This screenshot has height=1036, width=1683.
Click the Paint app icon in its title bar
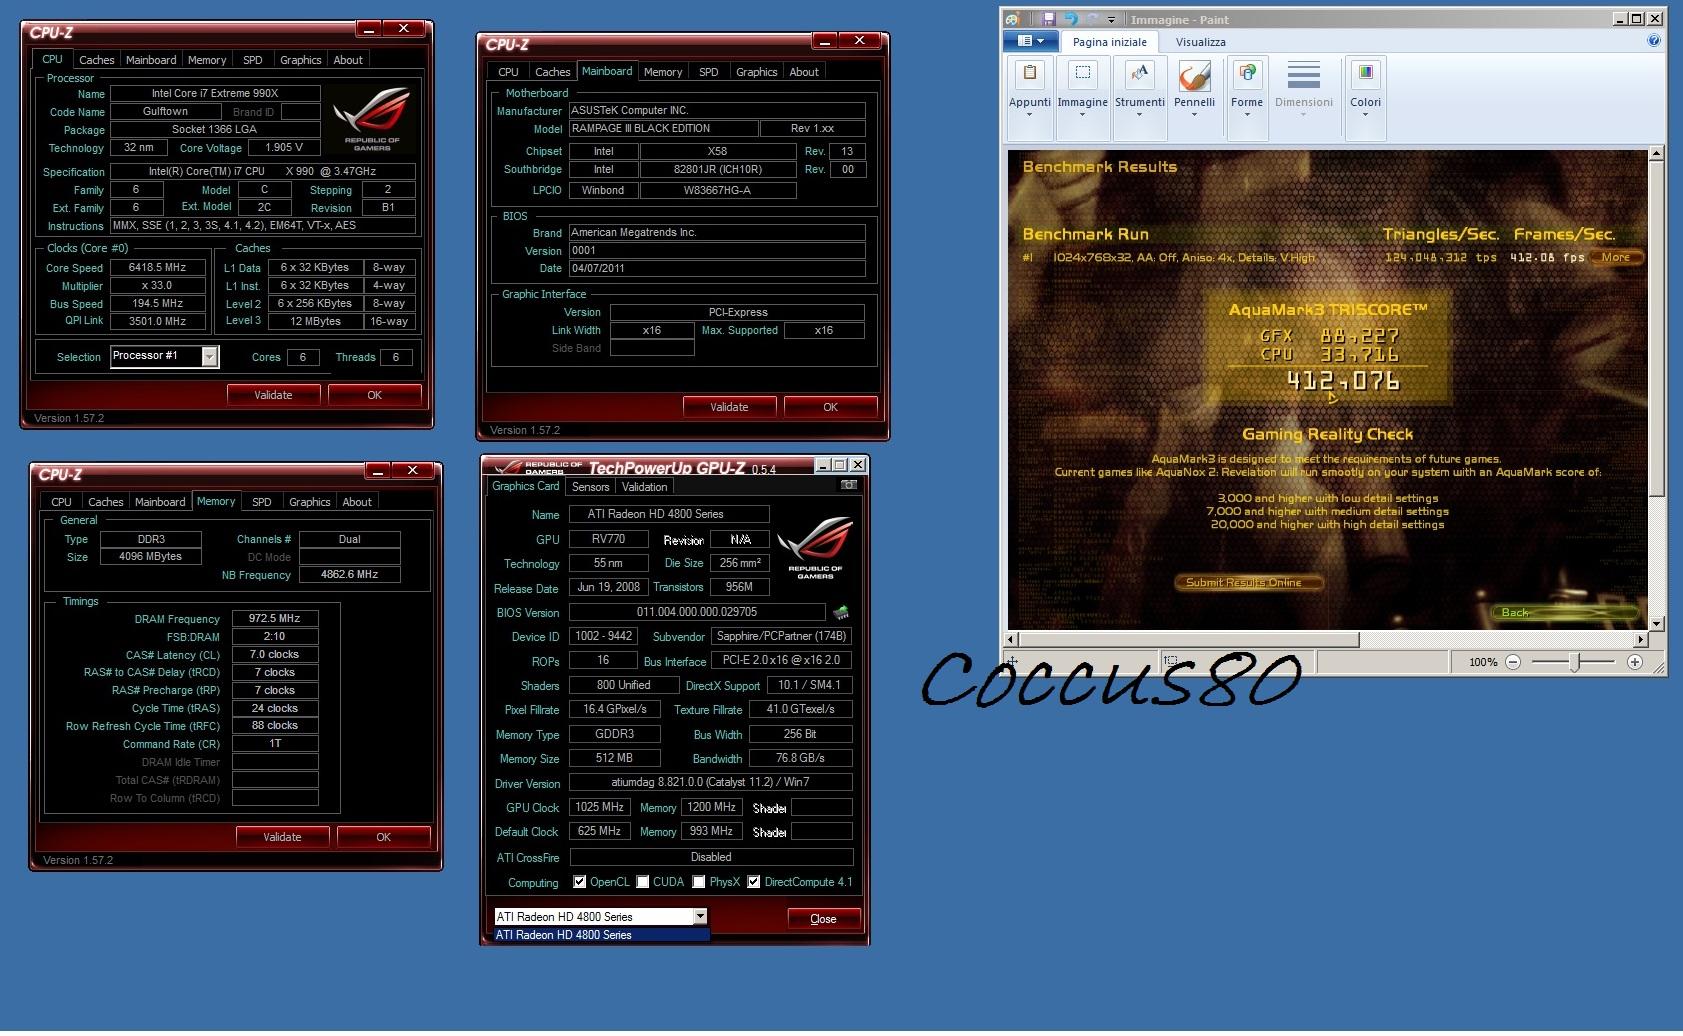pos(1013,19)
